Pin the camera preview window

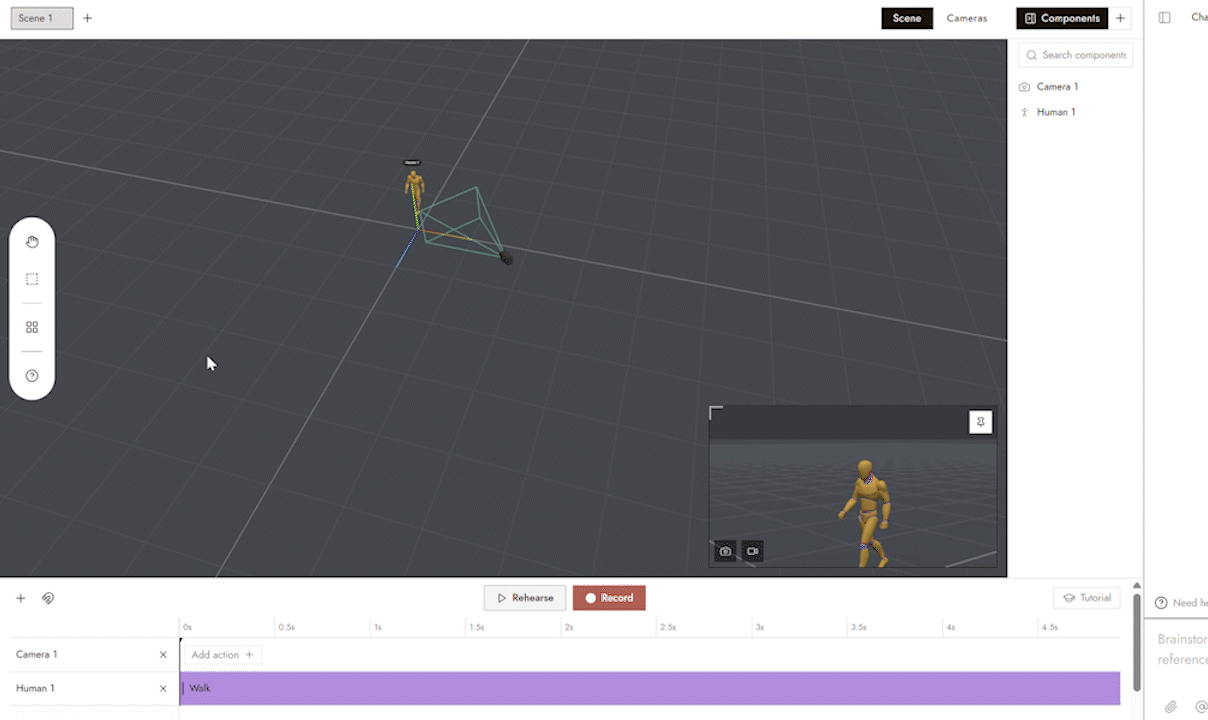click(x=981, y=423)
